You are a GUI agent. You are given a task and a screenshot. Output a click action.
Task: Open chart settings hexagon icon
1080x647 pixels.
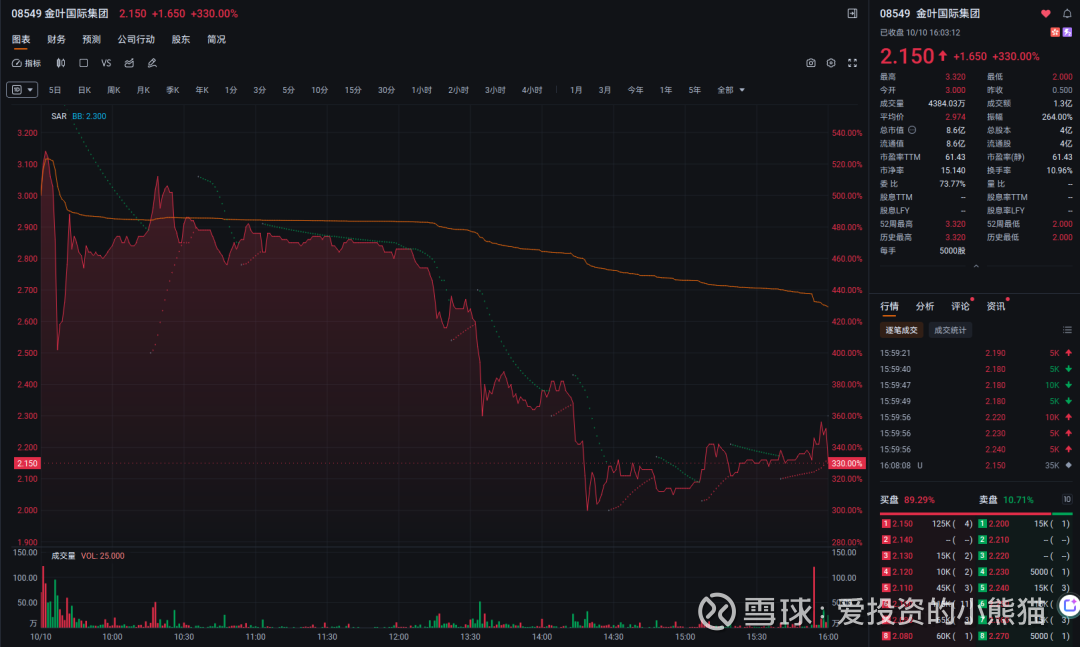(x=831, y=63)
